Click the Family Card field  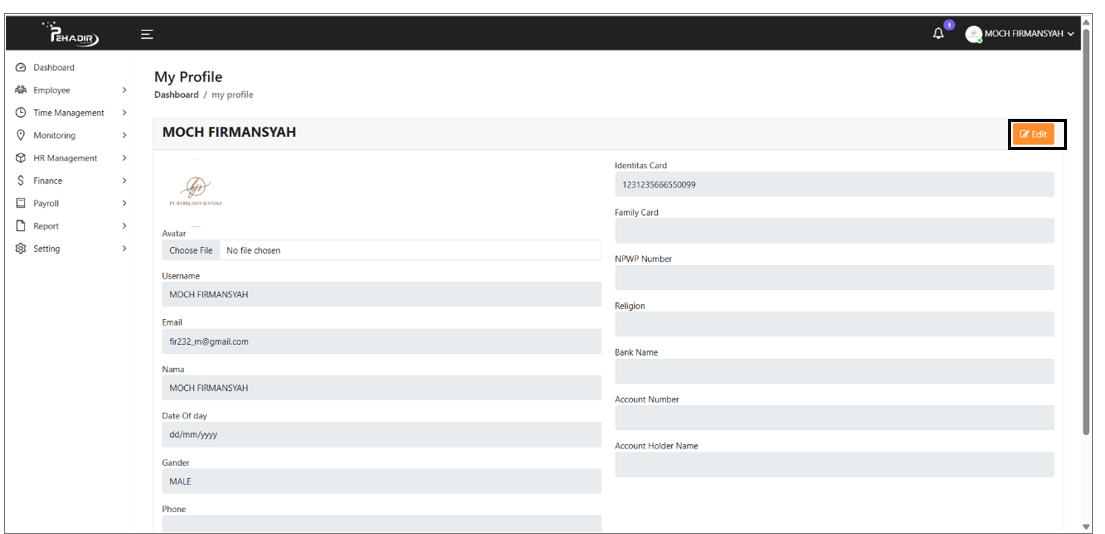click(834, 231)
